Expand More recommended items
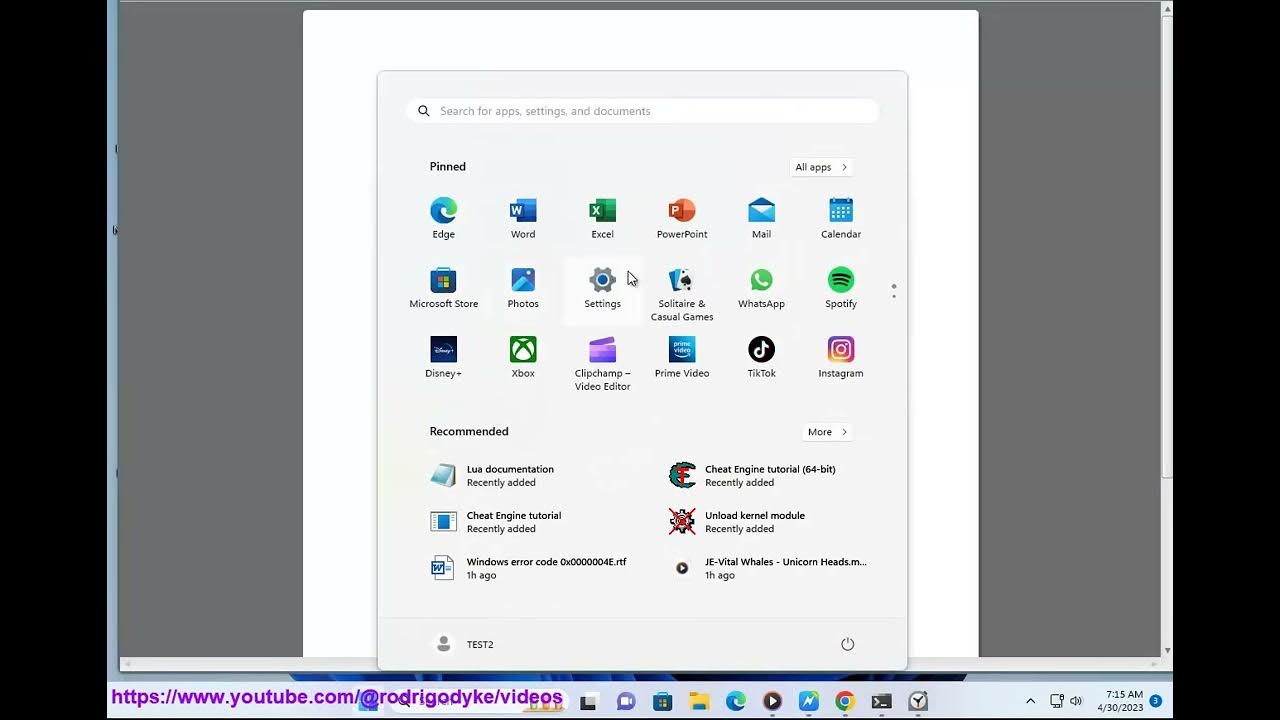1280x720 pixels. point(827,432)
